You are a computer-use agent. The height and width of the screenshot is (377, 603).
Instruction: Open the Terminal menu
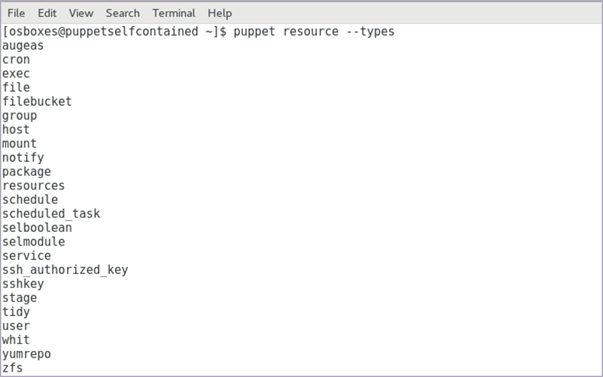[174, 13]
